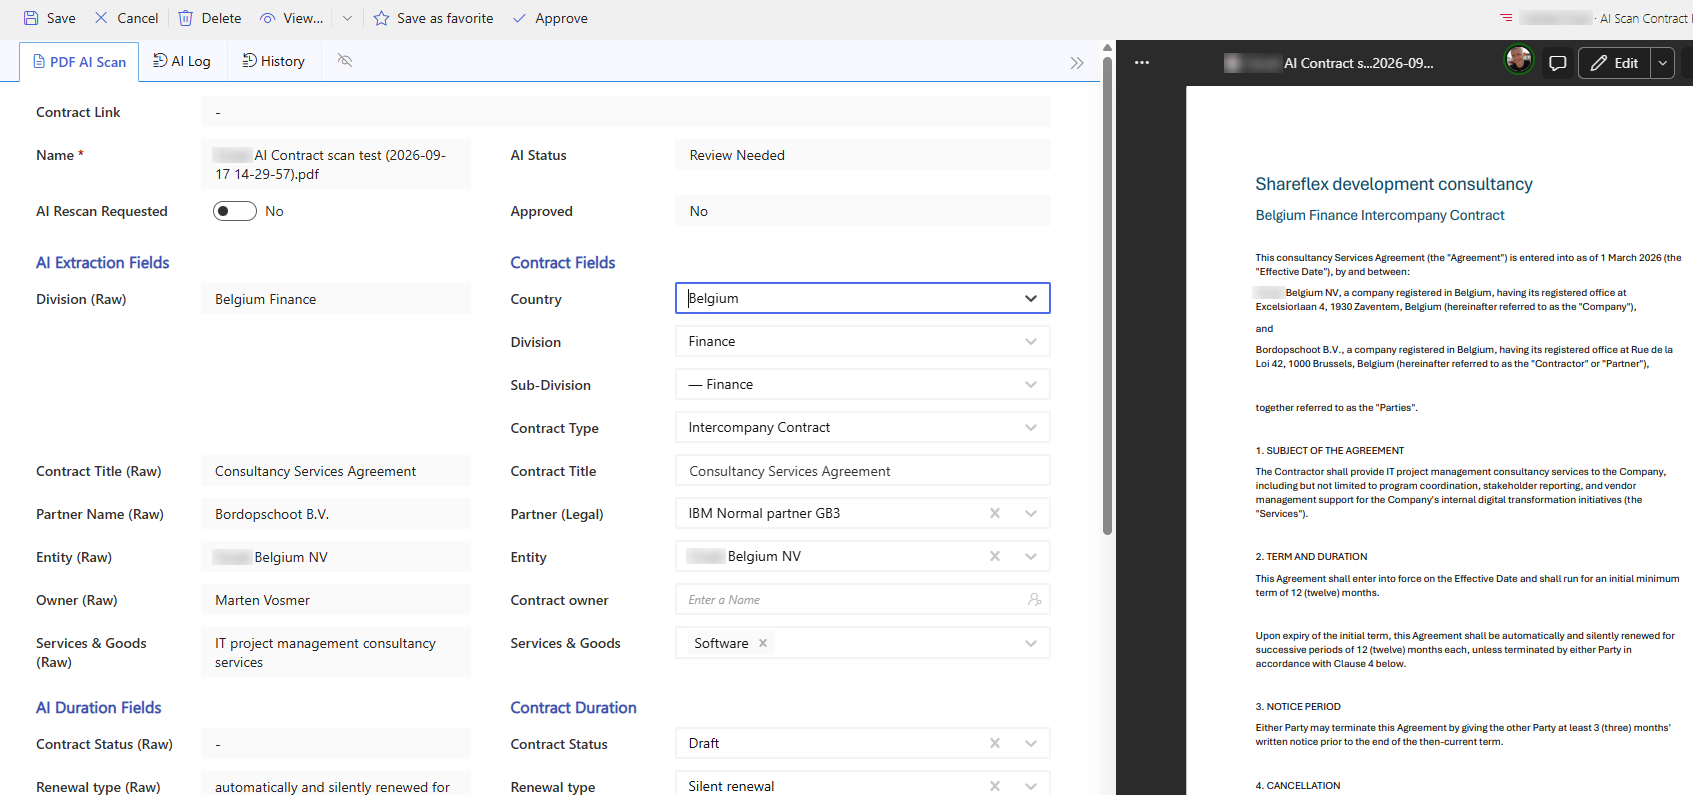Remove the Software tag from Services & Goods
The width and height of the screenshot is (1693, 795).
(763, 643)
